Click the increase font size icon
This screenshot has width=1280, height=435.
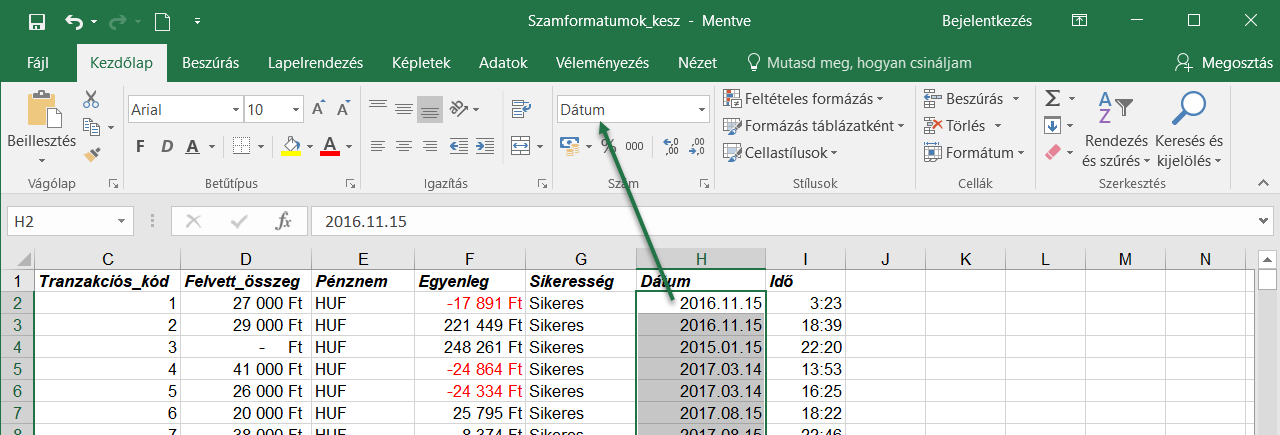pos(318,109)
